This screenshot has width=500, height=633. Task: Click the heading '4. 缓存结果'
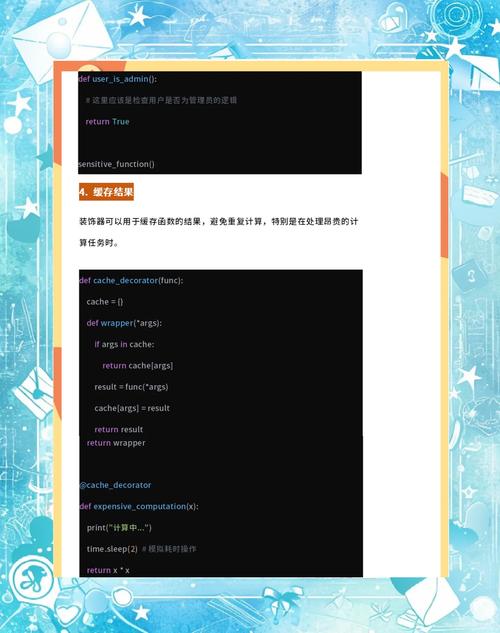pos(106,192)
